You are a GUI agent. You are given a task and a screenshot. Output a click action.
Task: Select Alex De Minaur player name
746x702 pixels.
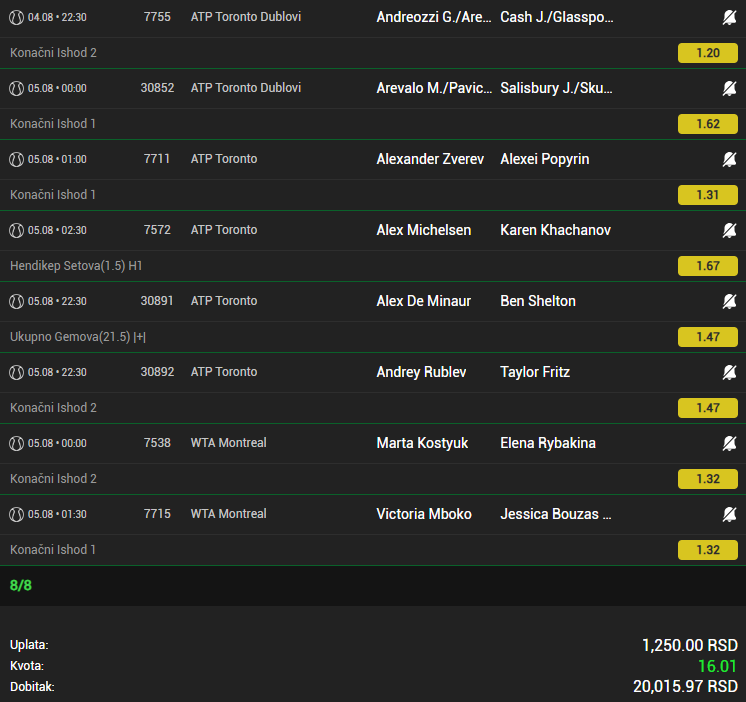[423, 301]
